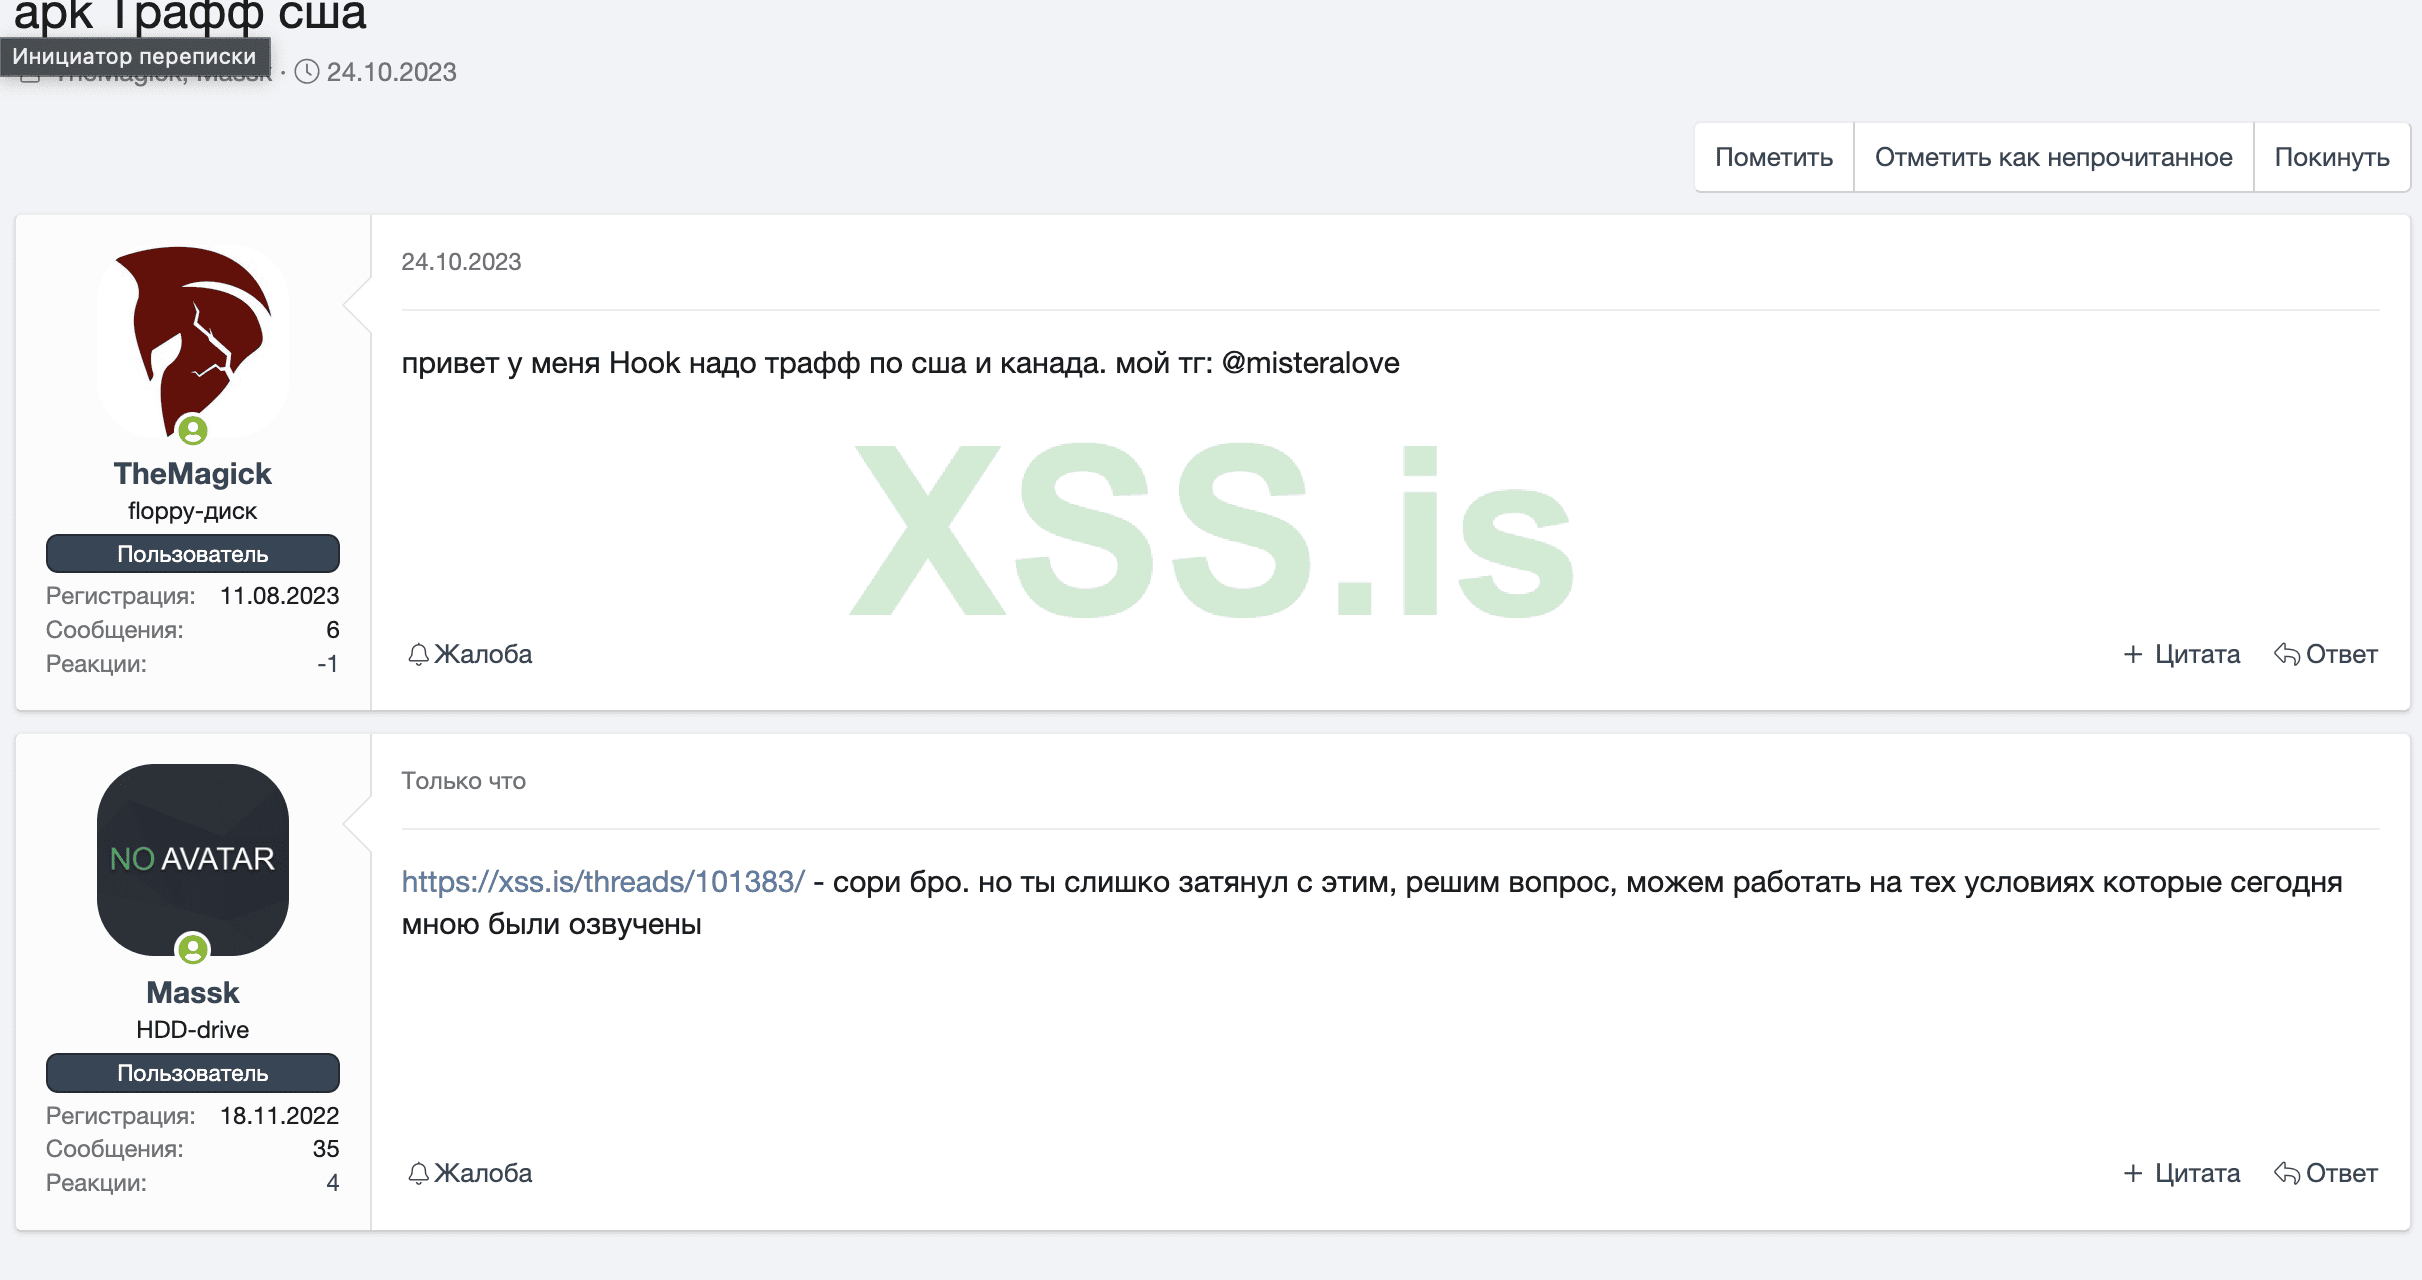Click online status badge on TheMagick's avatar

click(x=193, y=431)
